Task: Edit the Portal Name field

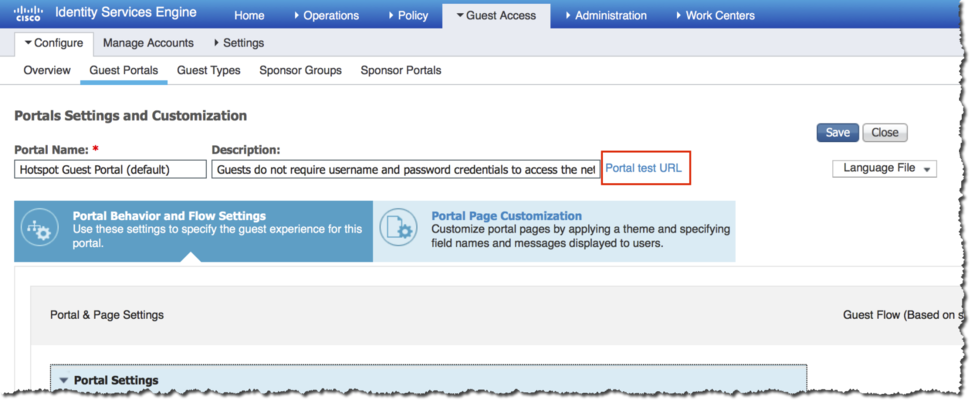Action: [x=110, y=169]
